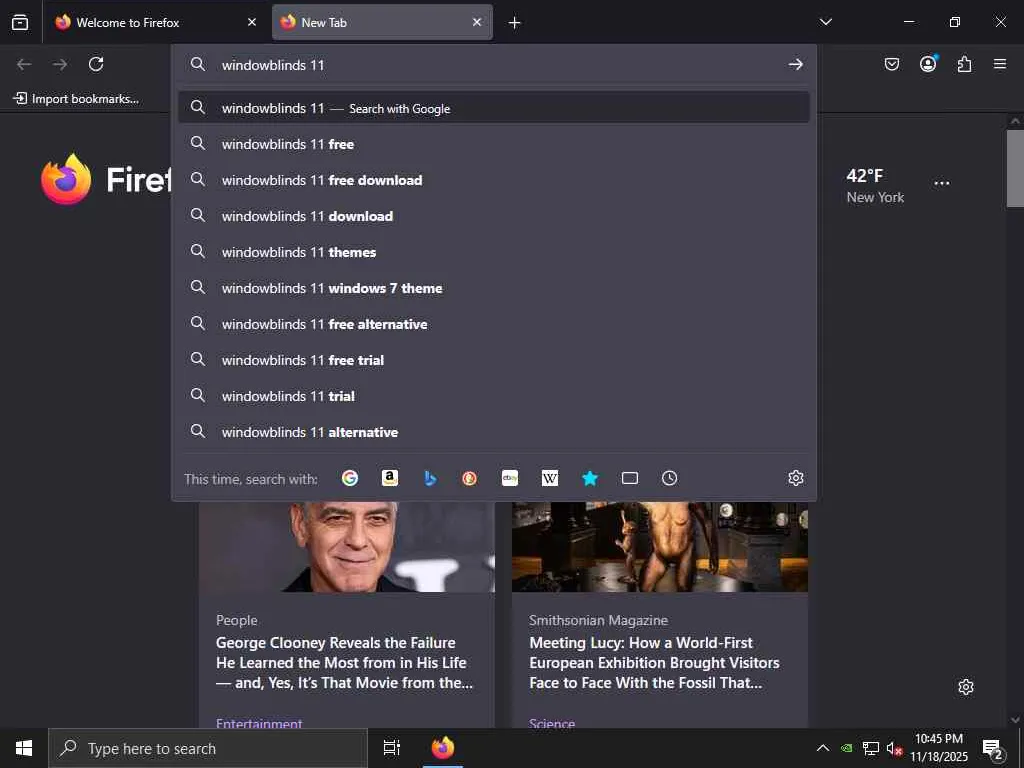Search this time with Amazon

(x=390, y=478)
